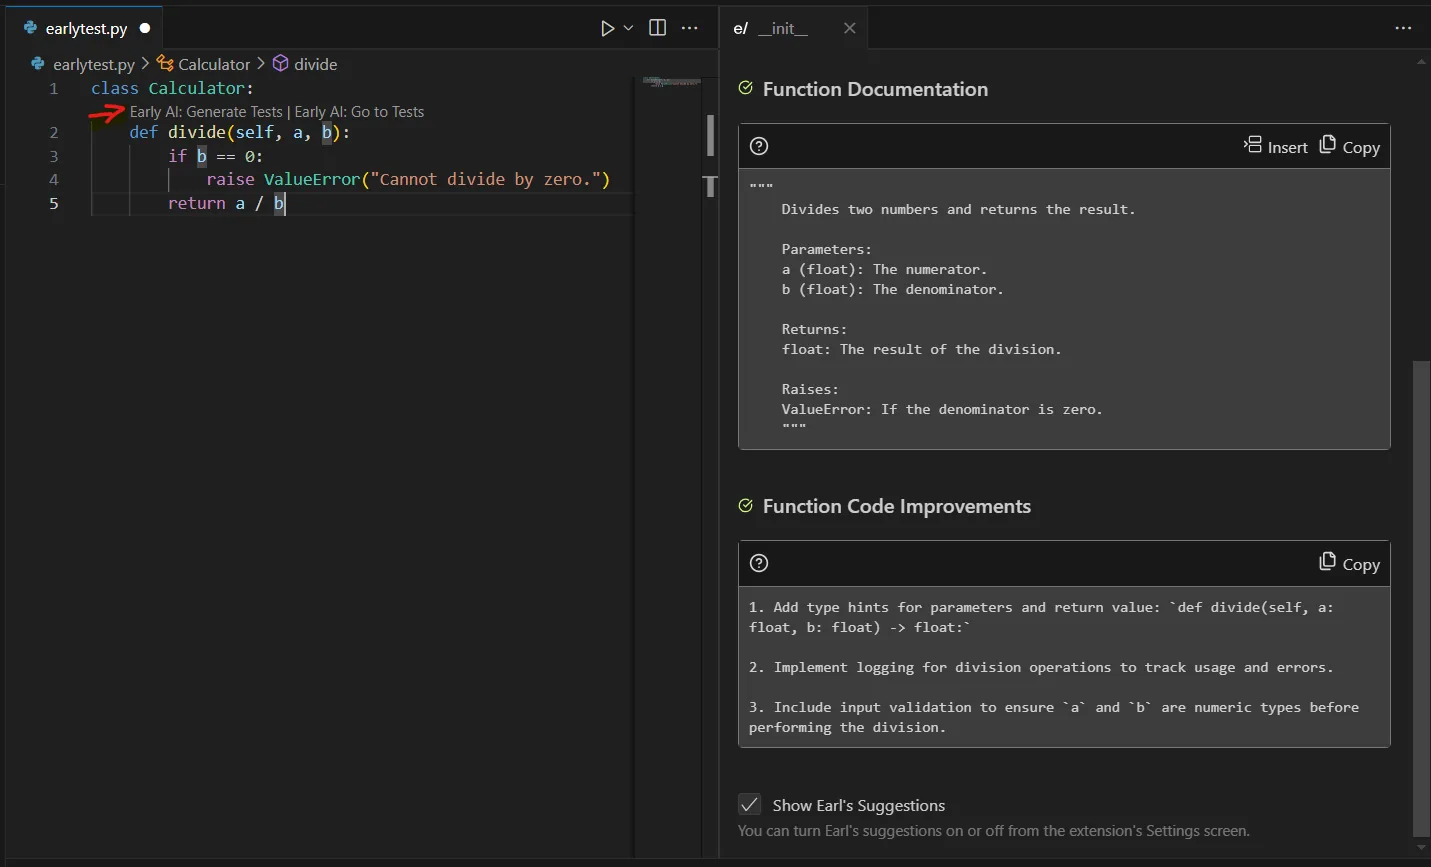1431x867 pixels.
Task: Click help icon in Code Improvements box
Action: [x=759, y=563]
